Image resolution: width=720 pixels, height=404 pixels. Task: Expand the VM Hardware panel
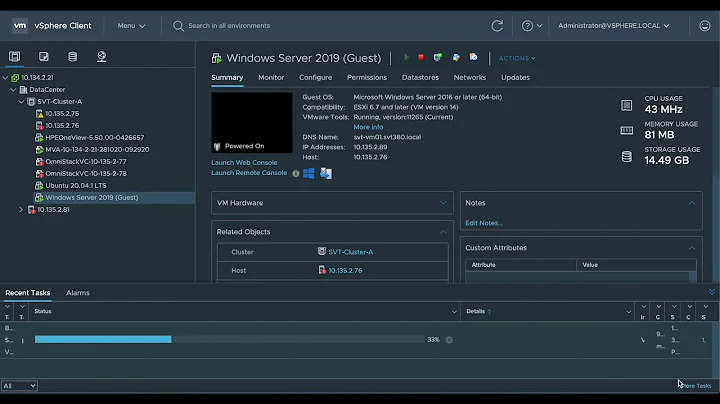tap(443, 202)
